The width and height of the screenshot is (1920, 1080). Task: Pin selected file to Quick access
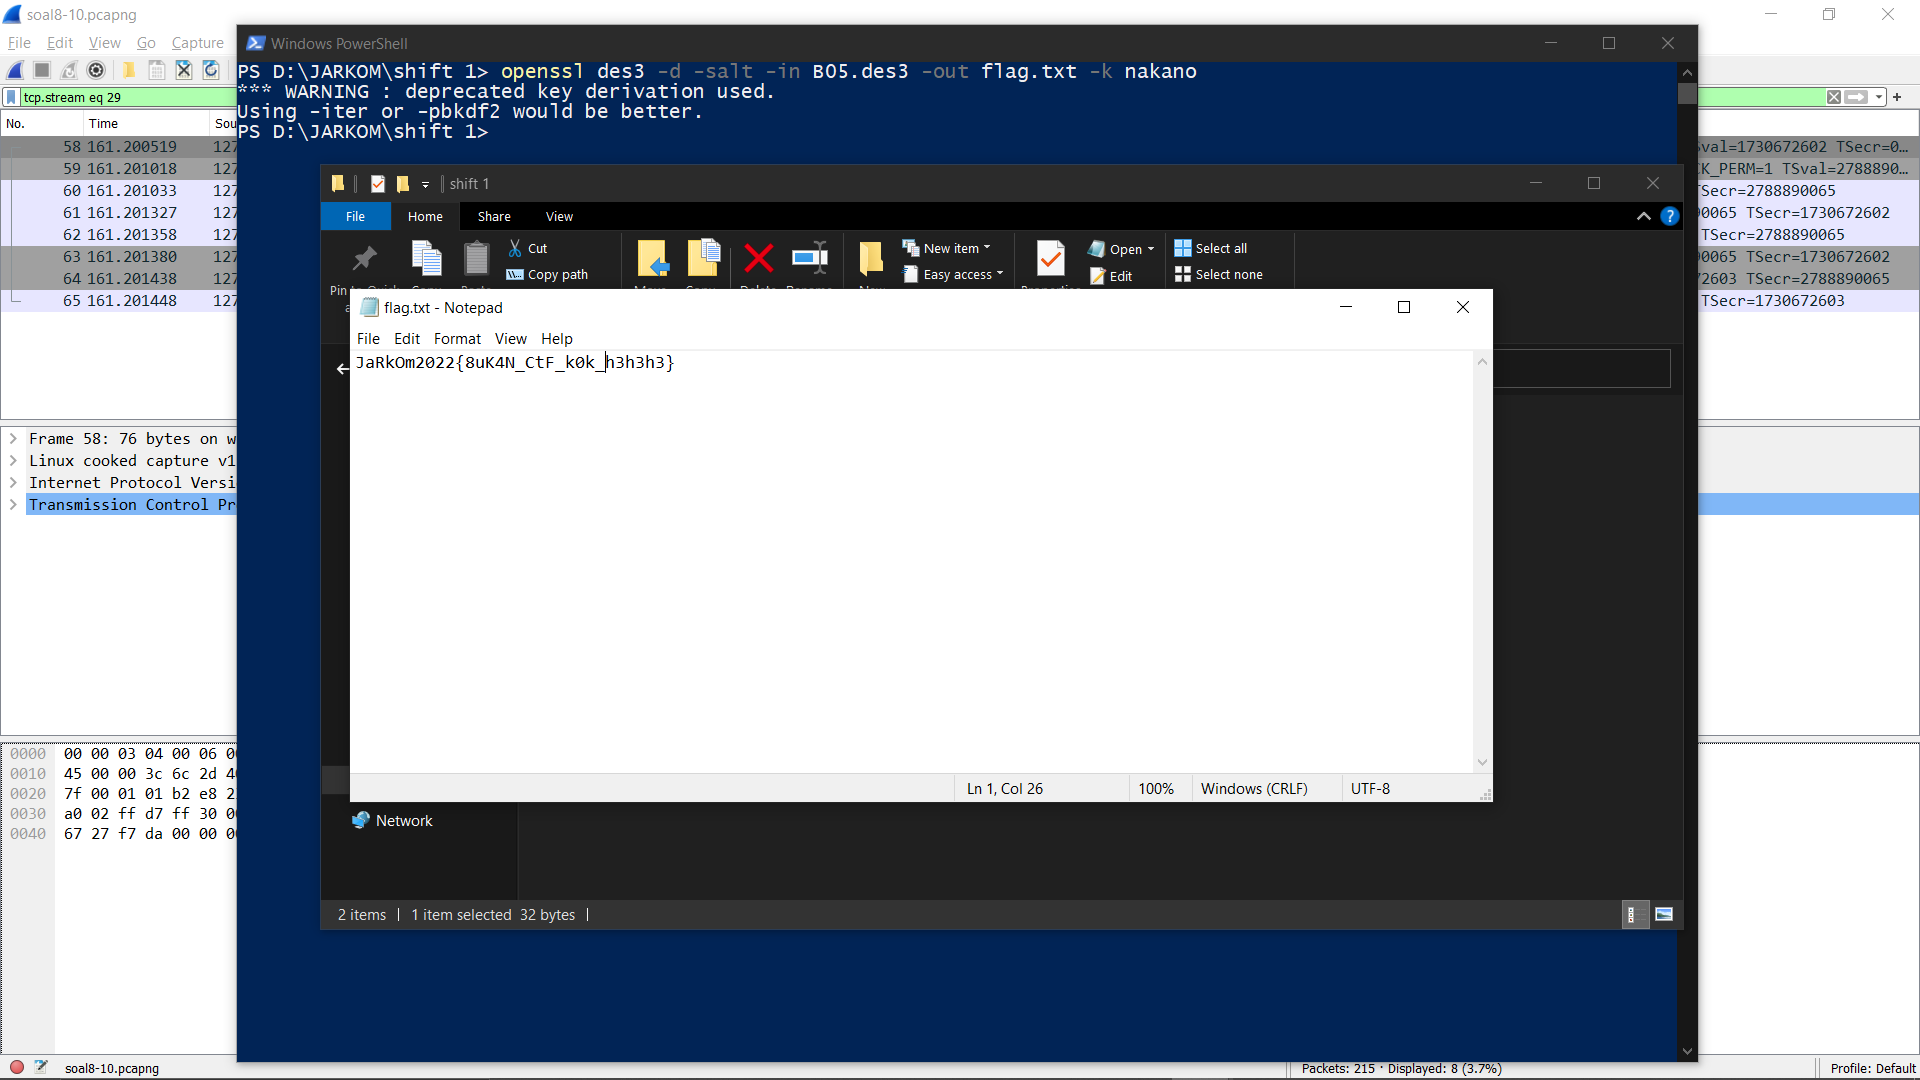coord(364,260)
